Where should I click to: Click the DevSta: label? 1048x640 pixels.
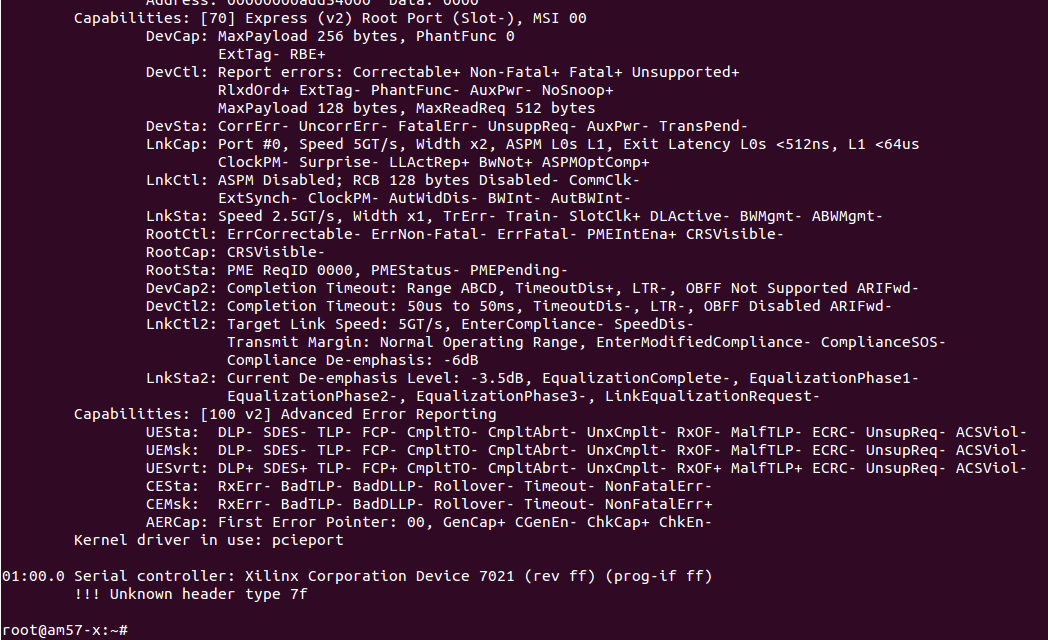[177, 126]
